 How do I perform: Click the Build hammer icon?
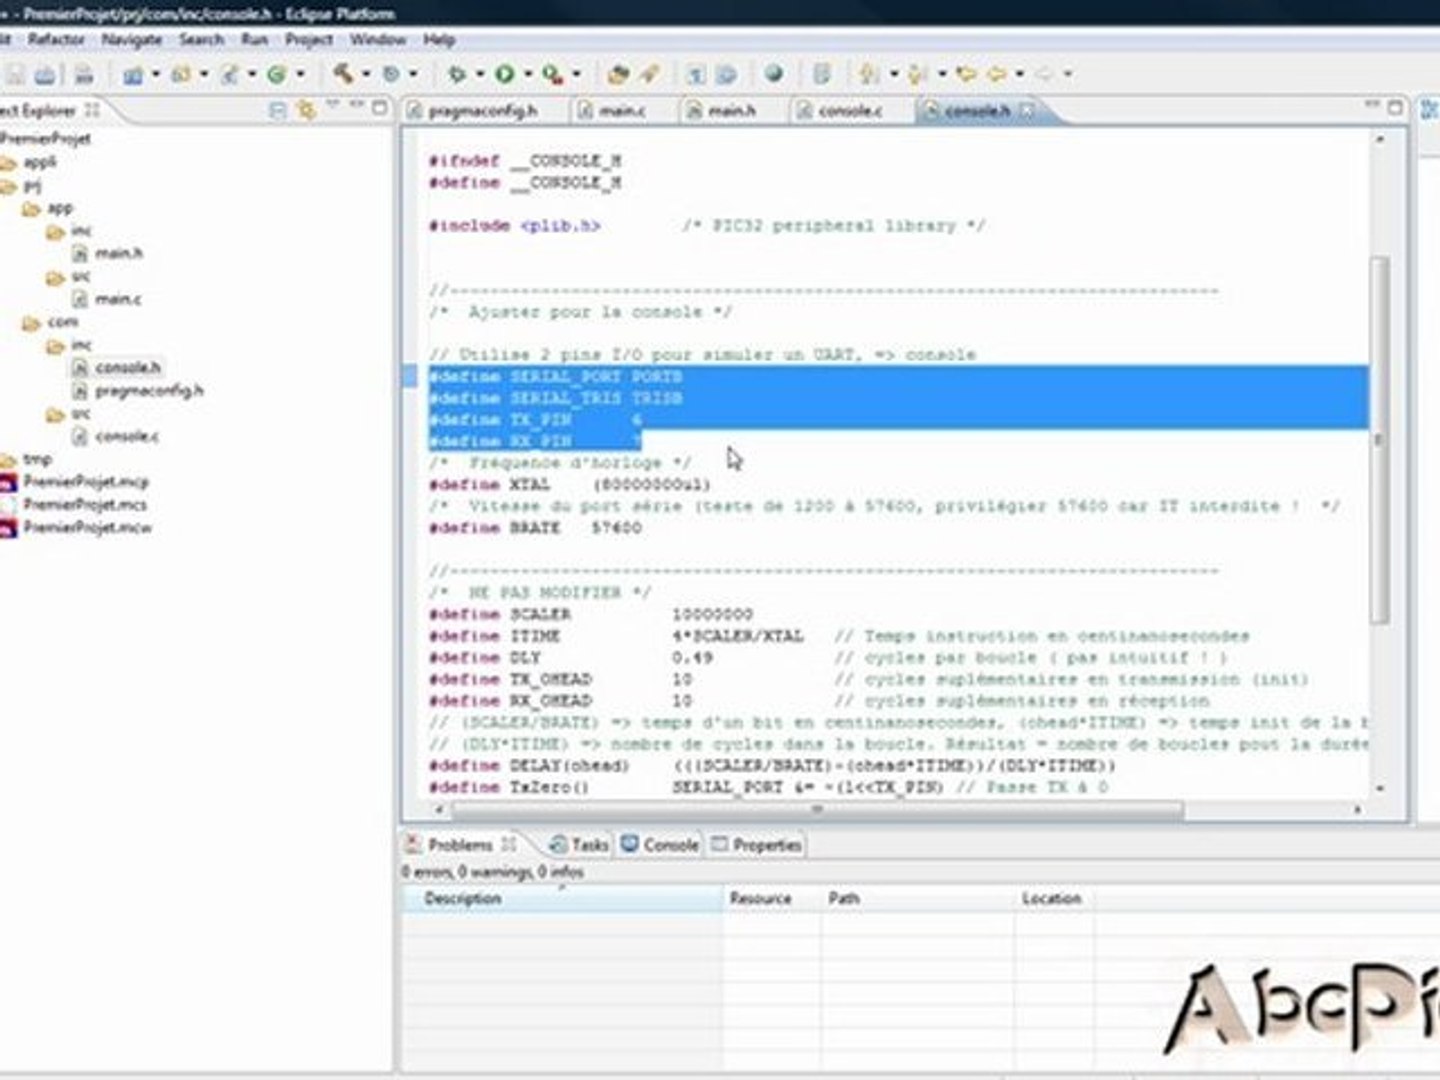(343, 73)
